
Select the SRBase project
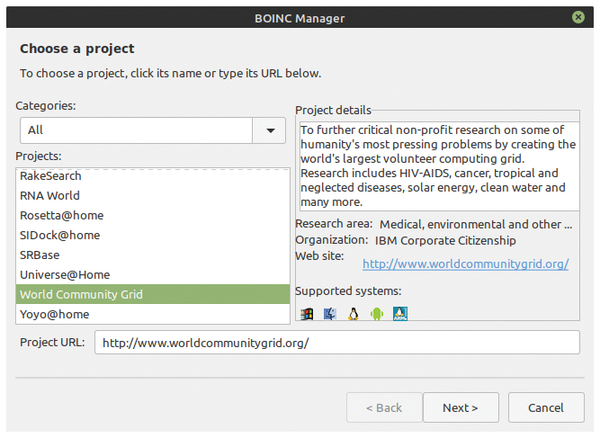click(153, 255)
